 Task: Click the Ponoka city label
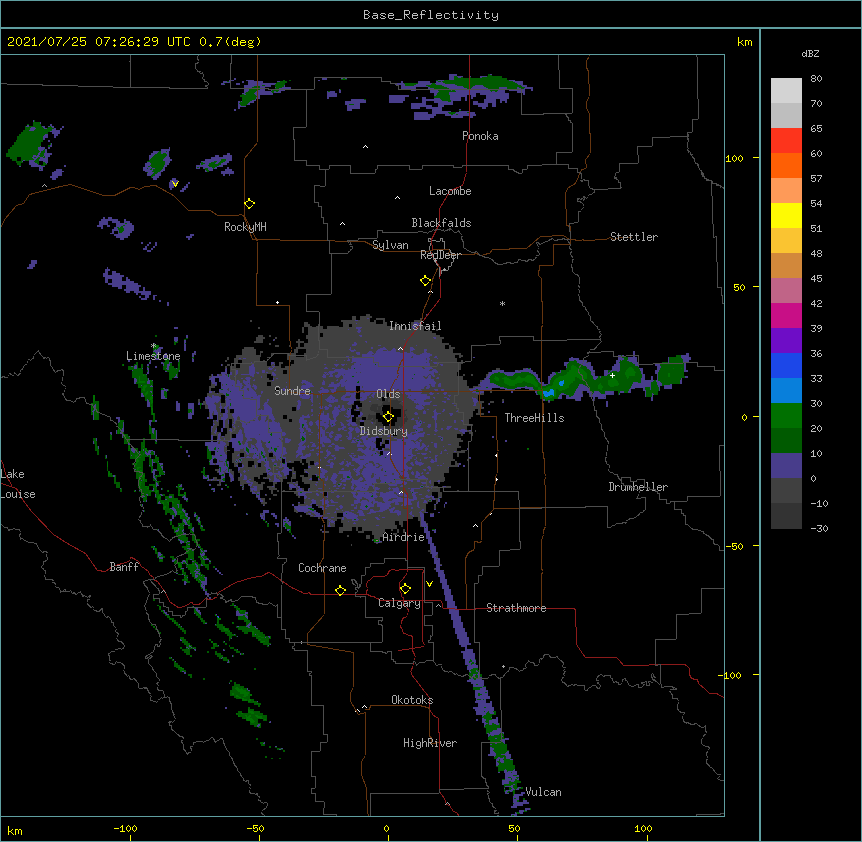coord(480,136)
